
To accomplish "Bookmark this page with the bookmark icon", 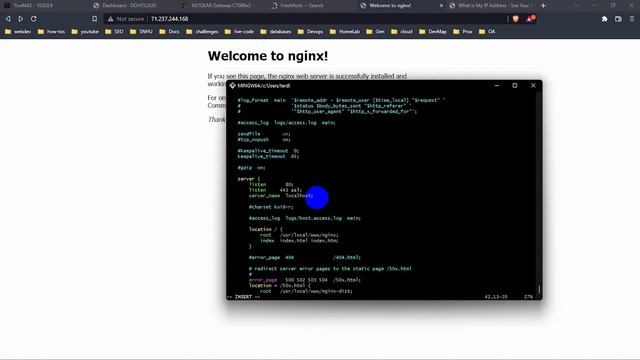I will pos(95,19).
